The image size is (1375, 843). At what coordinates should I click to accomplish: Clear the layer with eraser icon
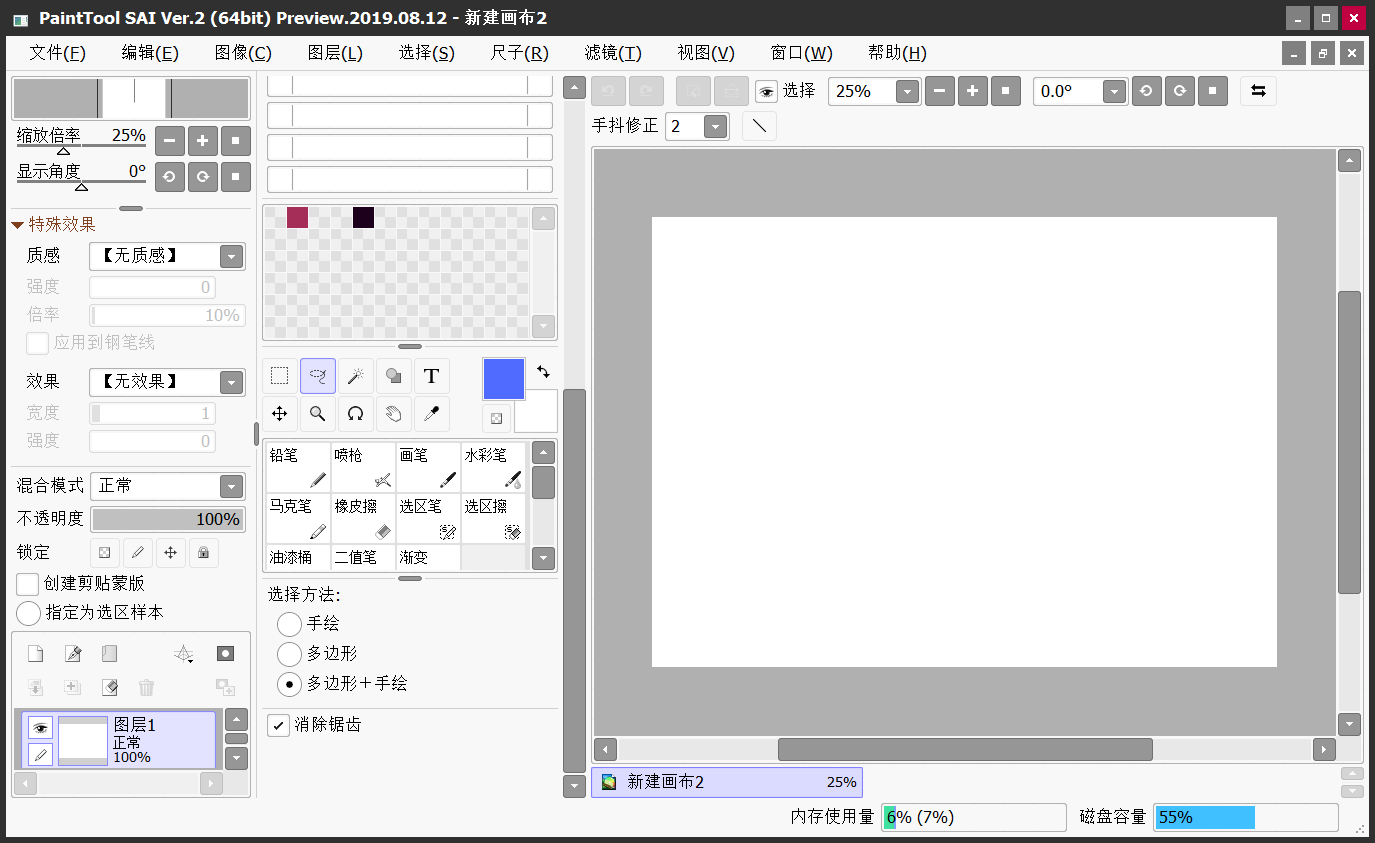(x=109, y=688)
